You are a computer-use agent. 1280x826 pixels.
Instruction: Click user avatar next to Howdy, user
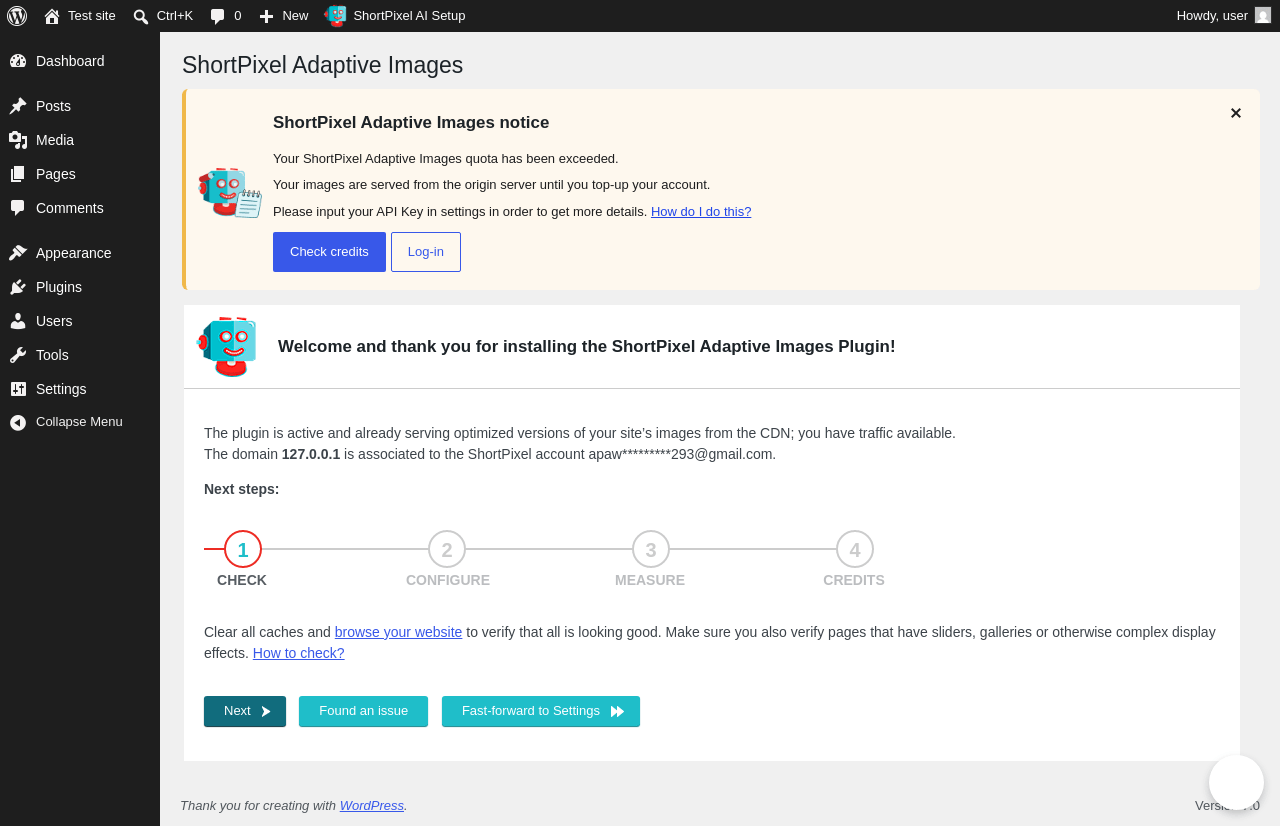1263,15
